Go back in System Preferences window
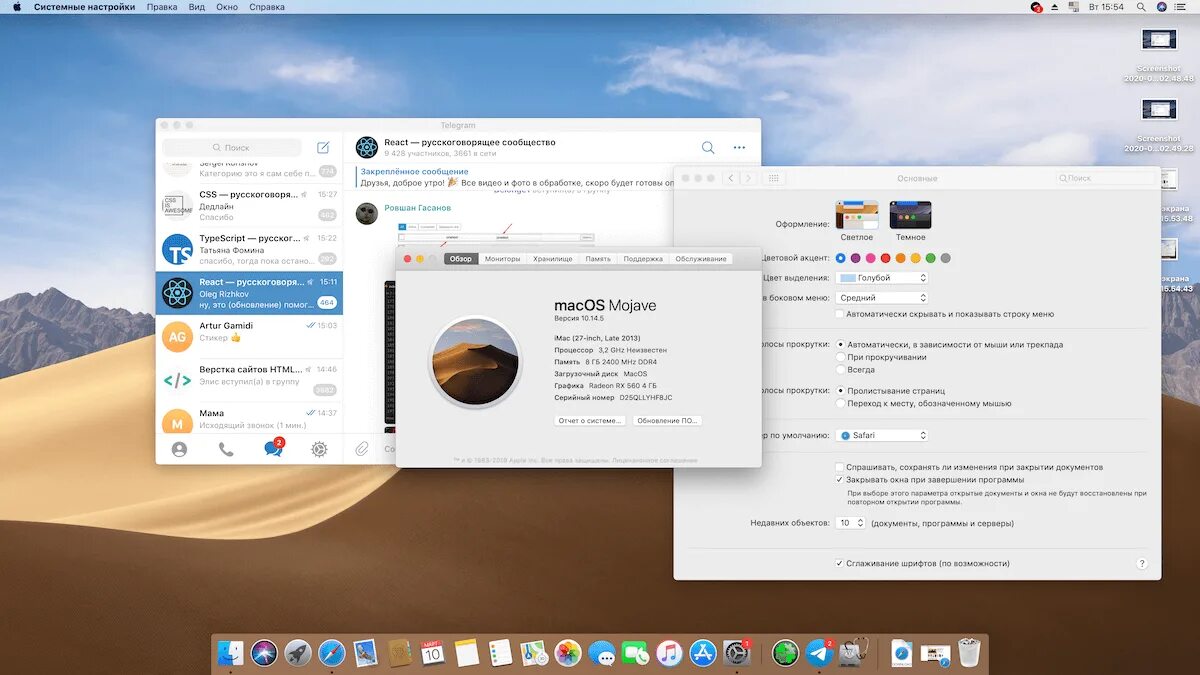This screenshot has height=675, width=1200. pyautogui.click(x=731, y=178)
